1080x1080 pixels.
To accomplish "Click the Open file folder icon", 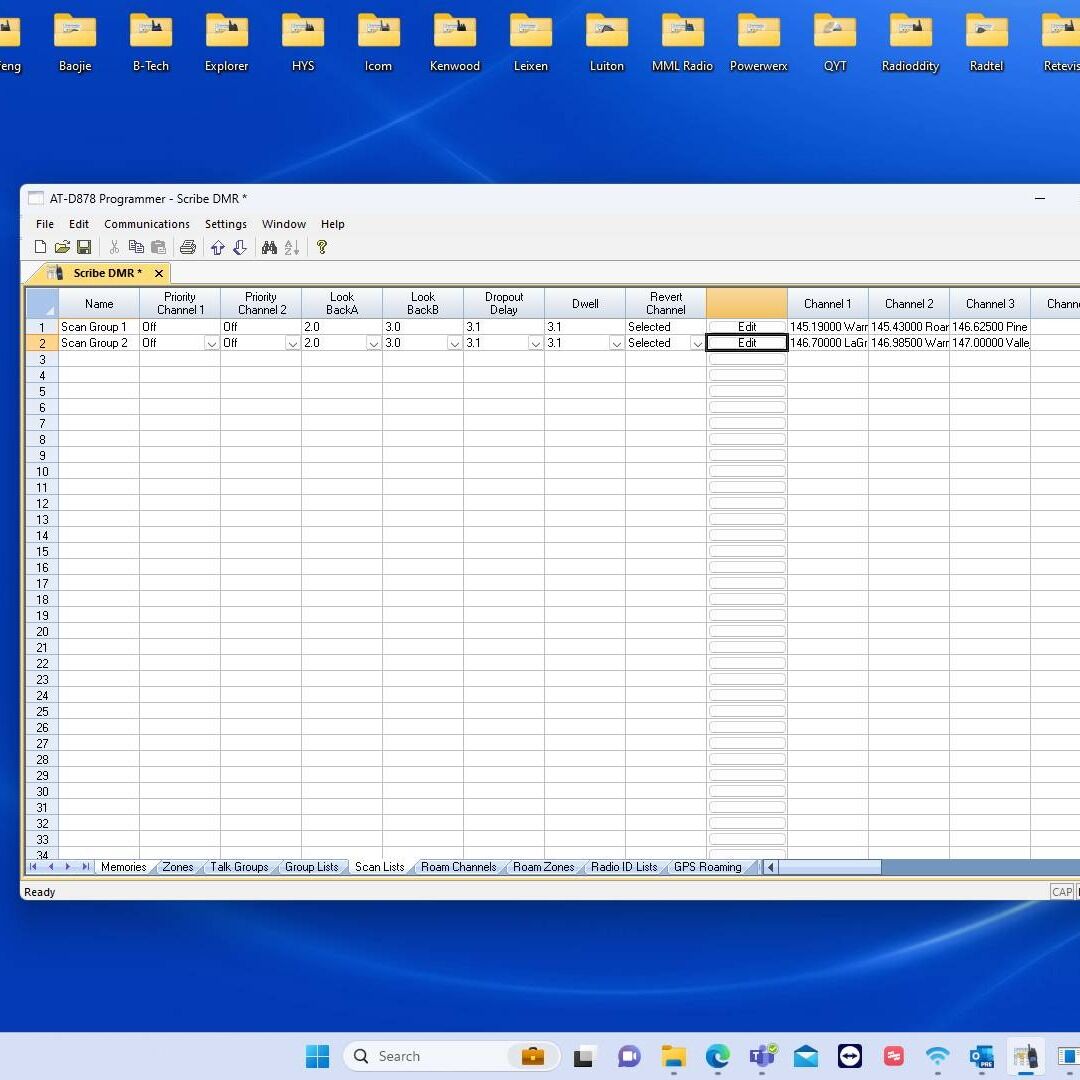I will click(63, 247).
